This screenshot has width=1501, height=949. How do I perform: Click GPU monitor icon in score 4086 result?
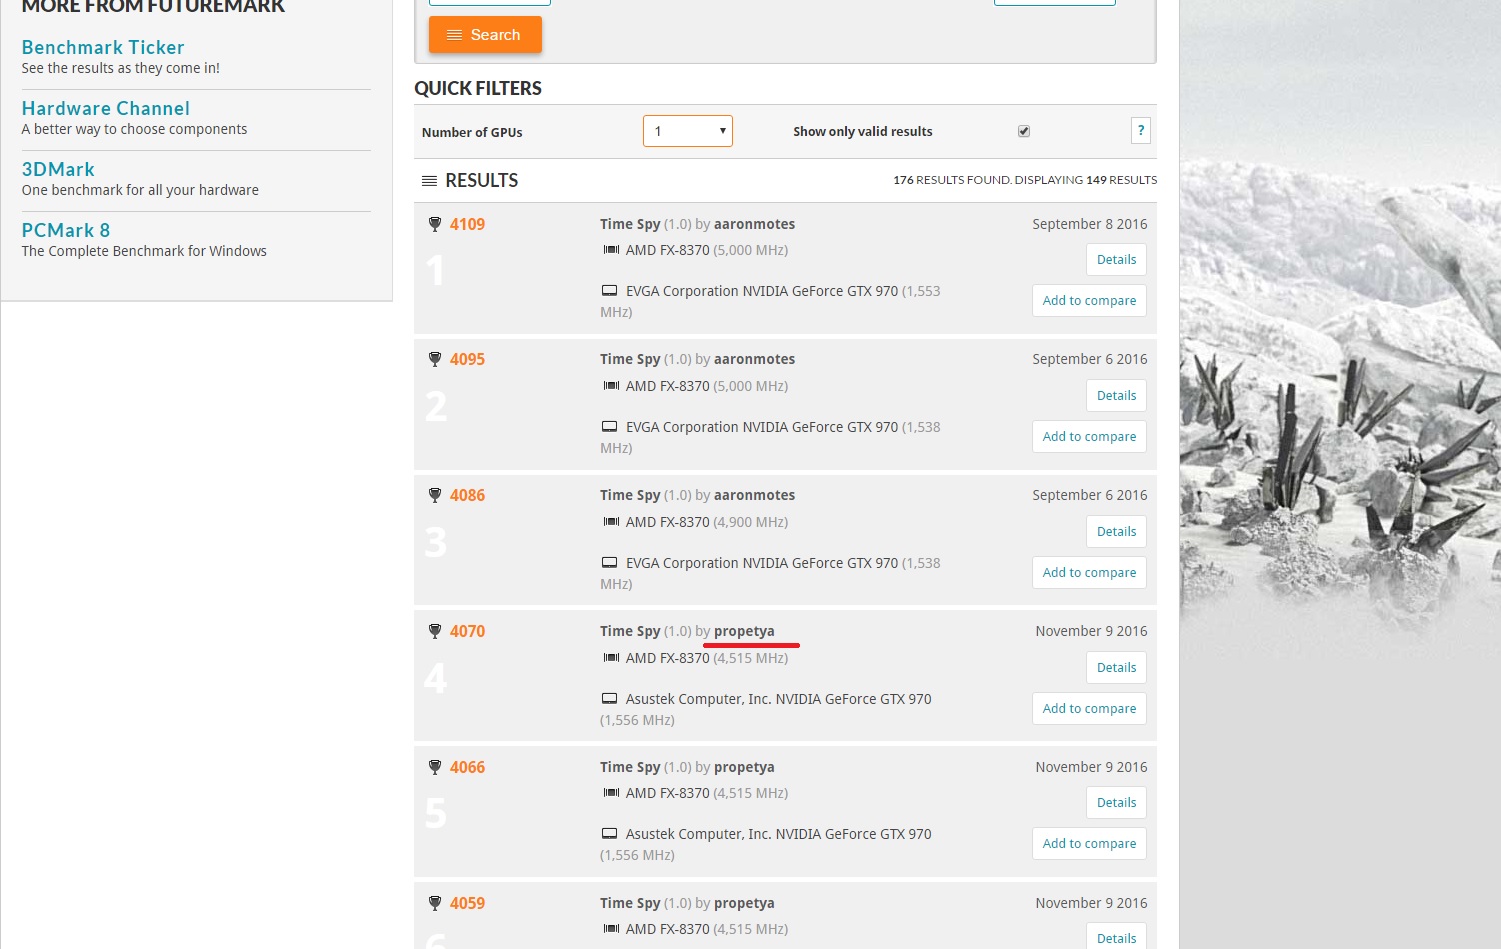(609, 563)
